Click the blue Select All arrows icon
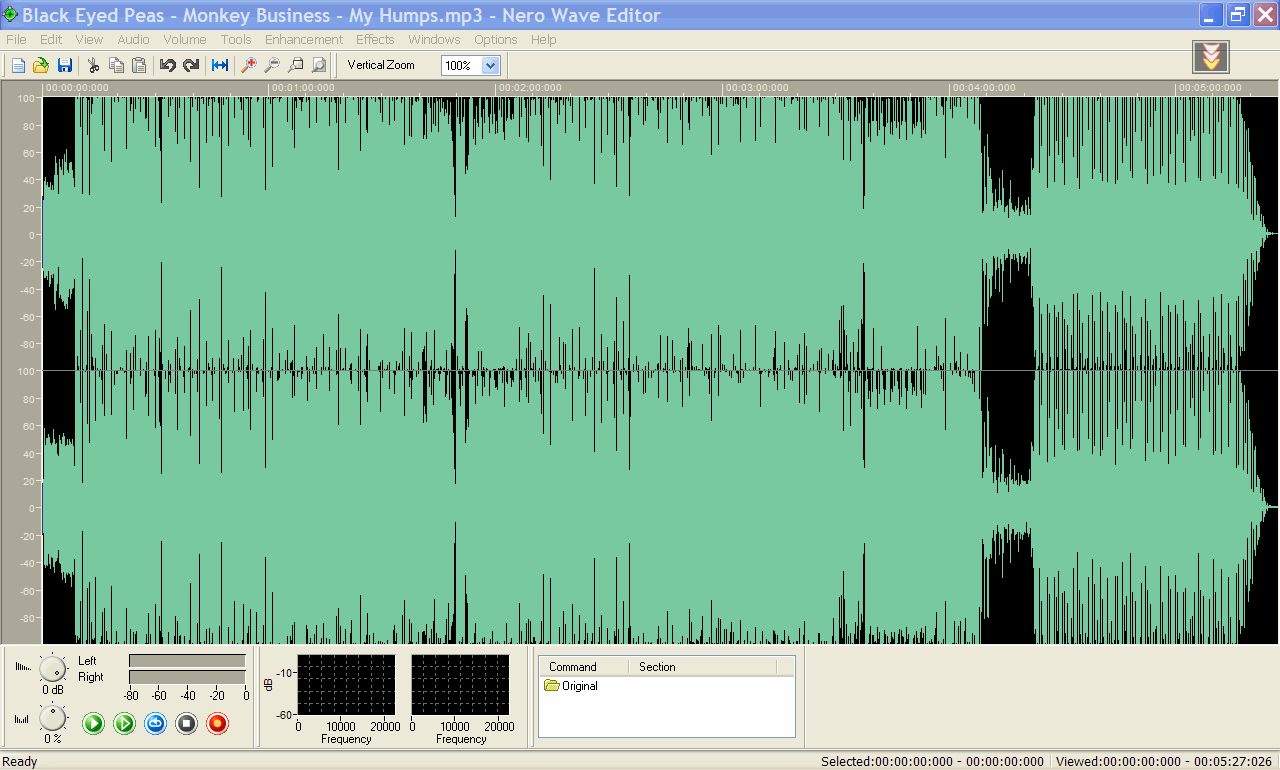This screenshot has height=770, width=1280. pos(220,65)
